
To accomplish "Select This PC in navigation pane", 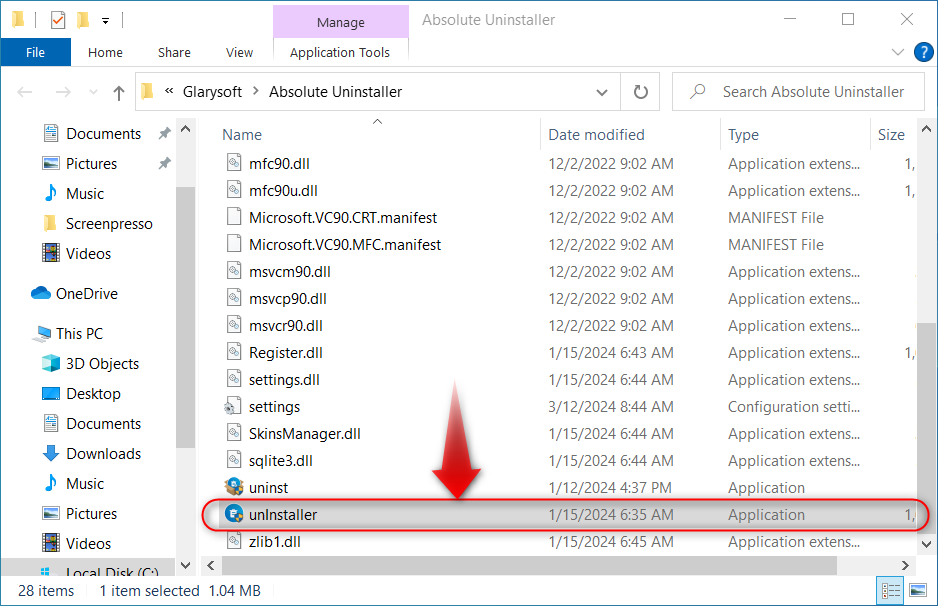I will pos(79,334).
